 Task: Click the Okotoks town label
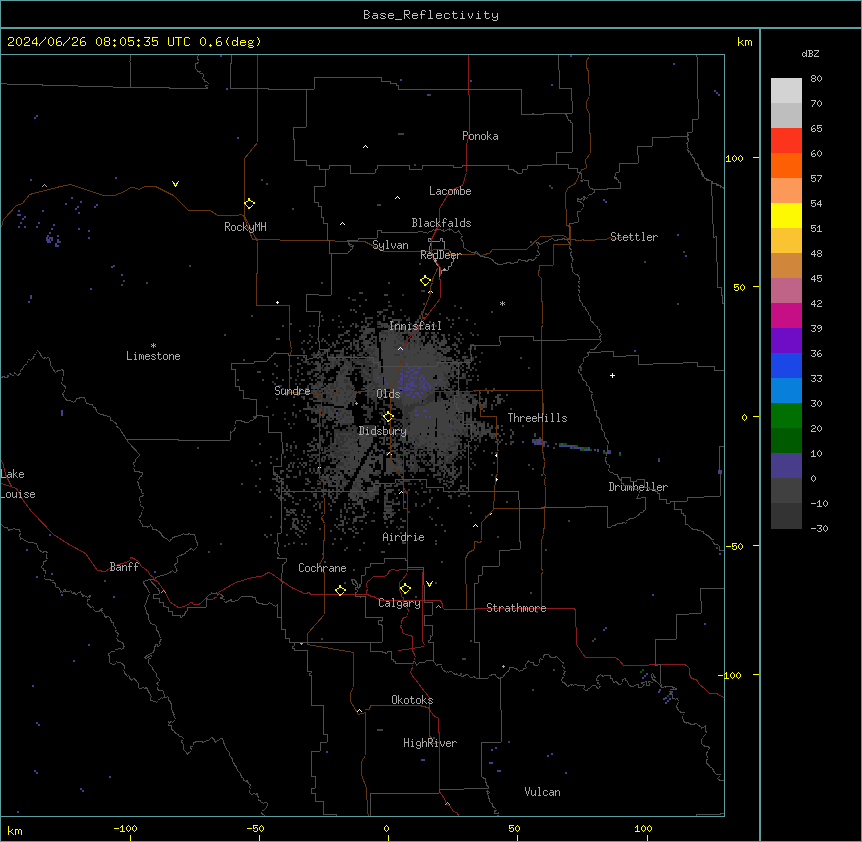412,700
